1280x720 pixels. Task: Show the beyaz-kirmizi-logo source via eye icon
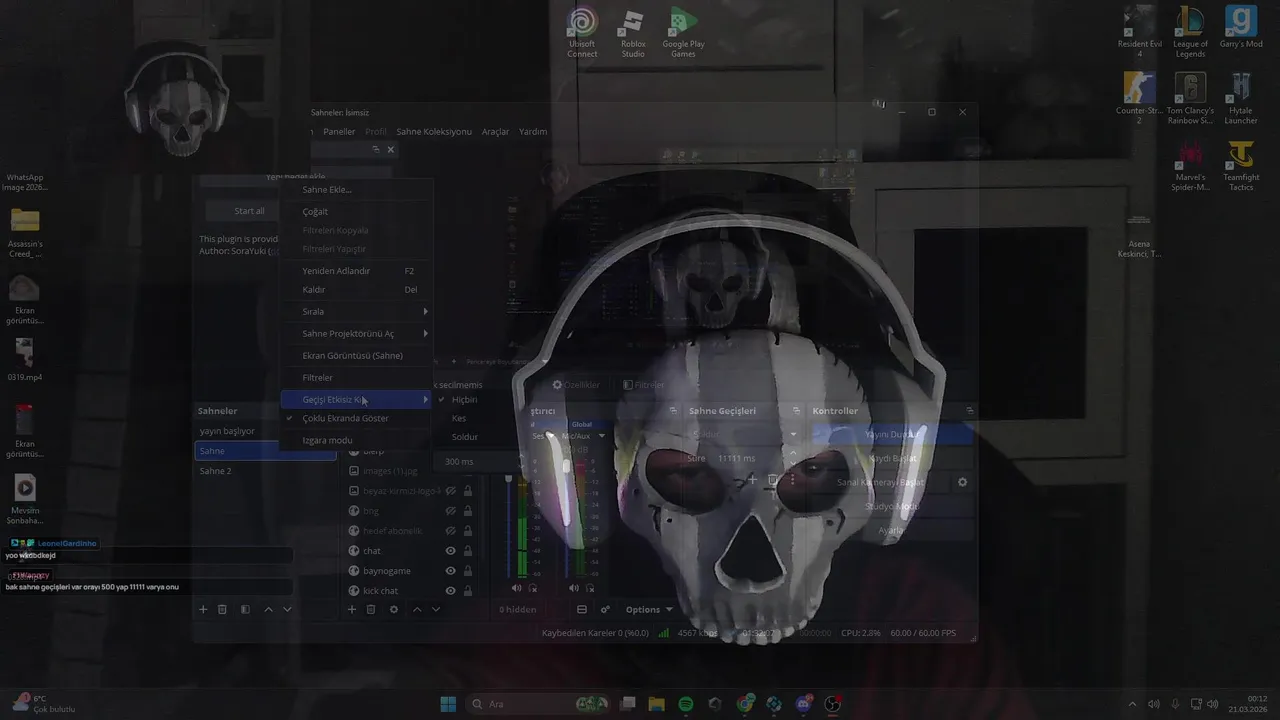click(450, 491)
